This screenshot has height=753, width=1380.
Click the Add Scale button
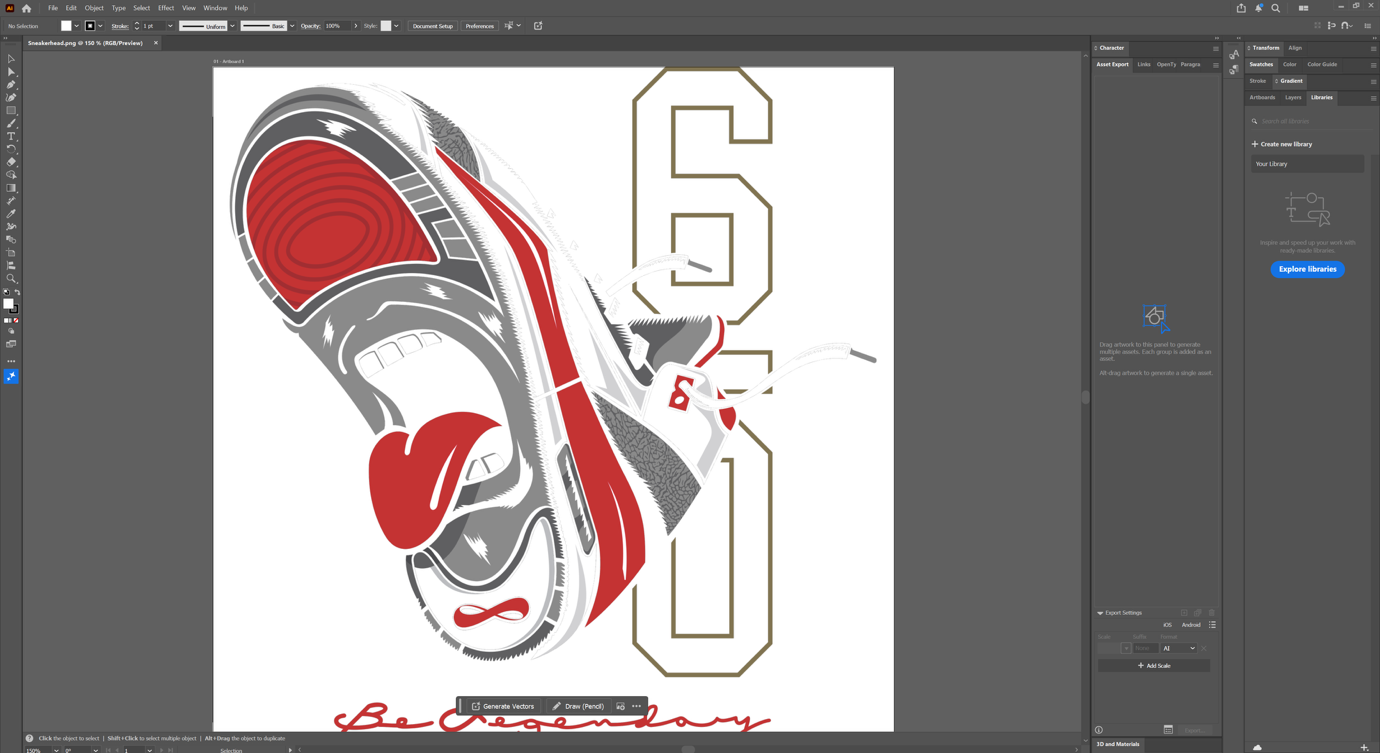tap(1154, 665)
